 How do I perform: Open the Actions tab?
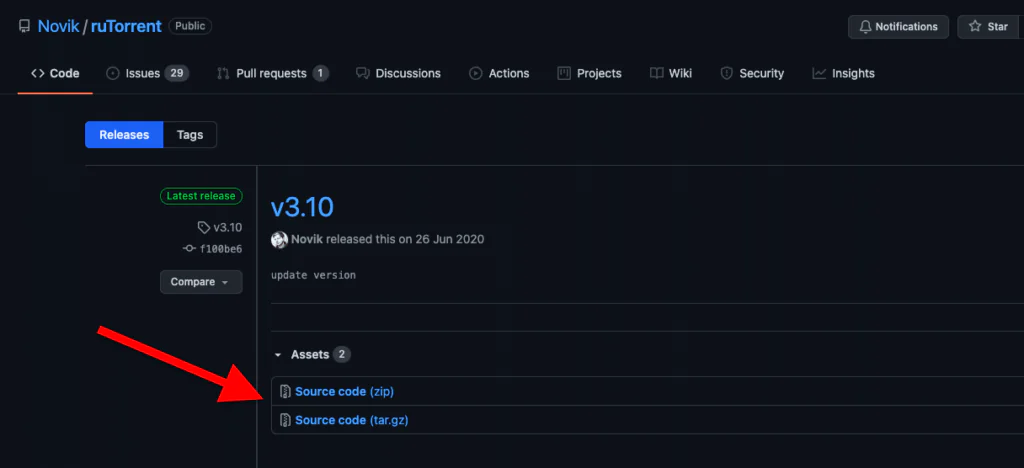point(499,73)
